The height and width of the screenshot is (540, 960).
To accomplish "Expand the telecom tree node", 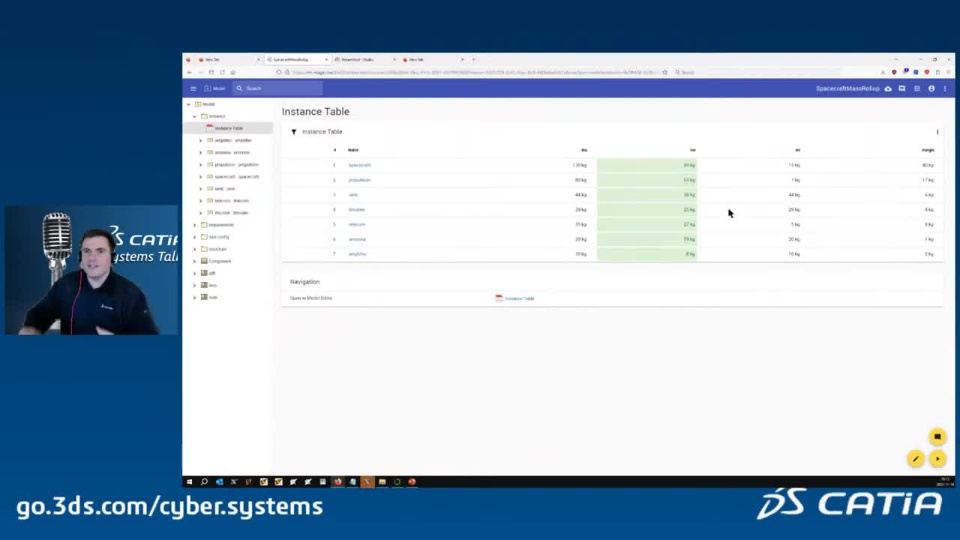I will pyautogui.click(x=200, y=201).
